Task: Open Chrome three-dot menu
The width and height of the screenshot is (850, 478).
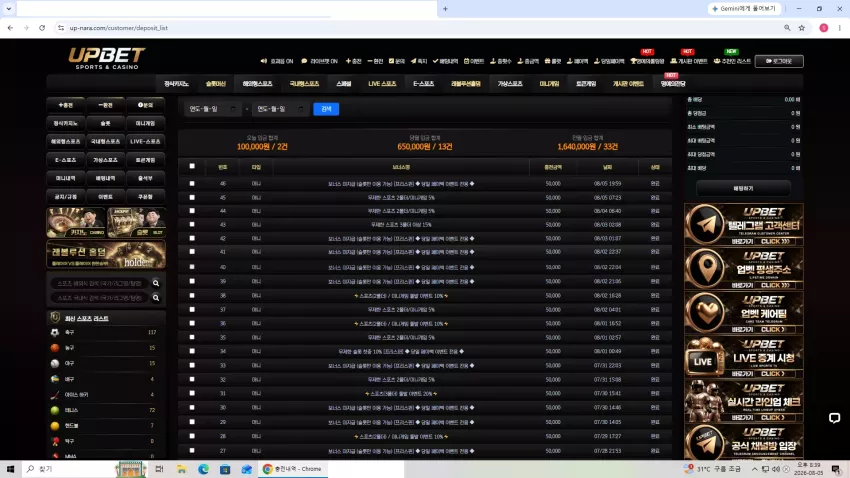Action: pyautogui.click(x=840, y=28)
